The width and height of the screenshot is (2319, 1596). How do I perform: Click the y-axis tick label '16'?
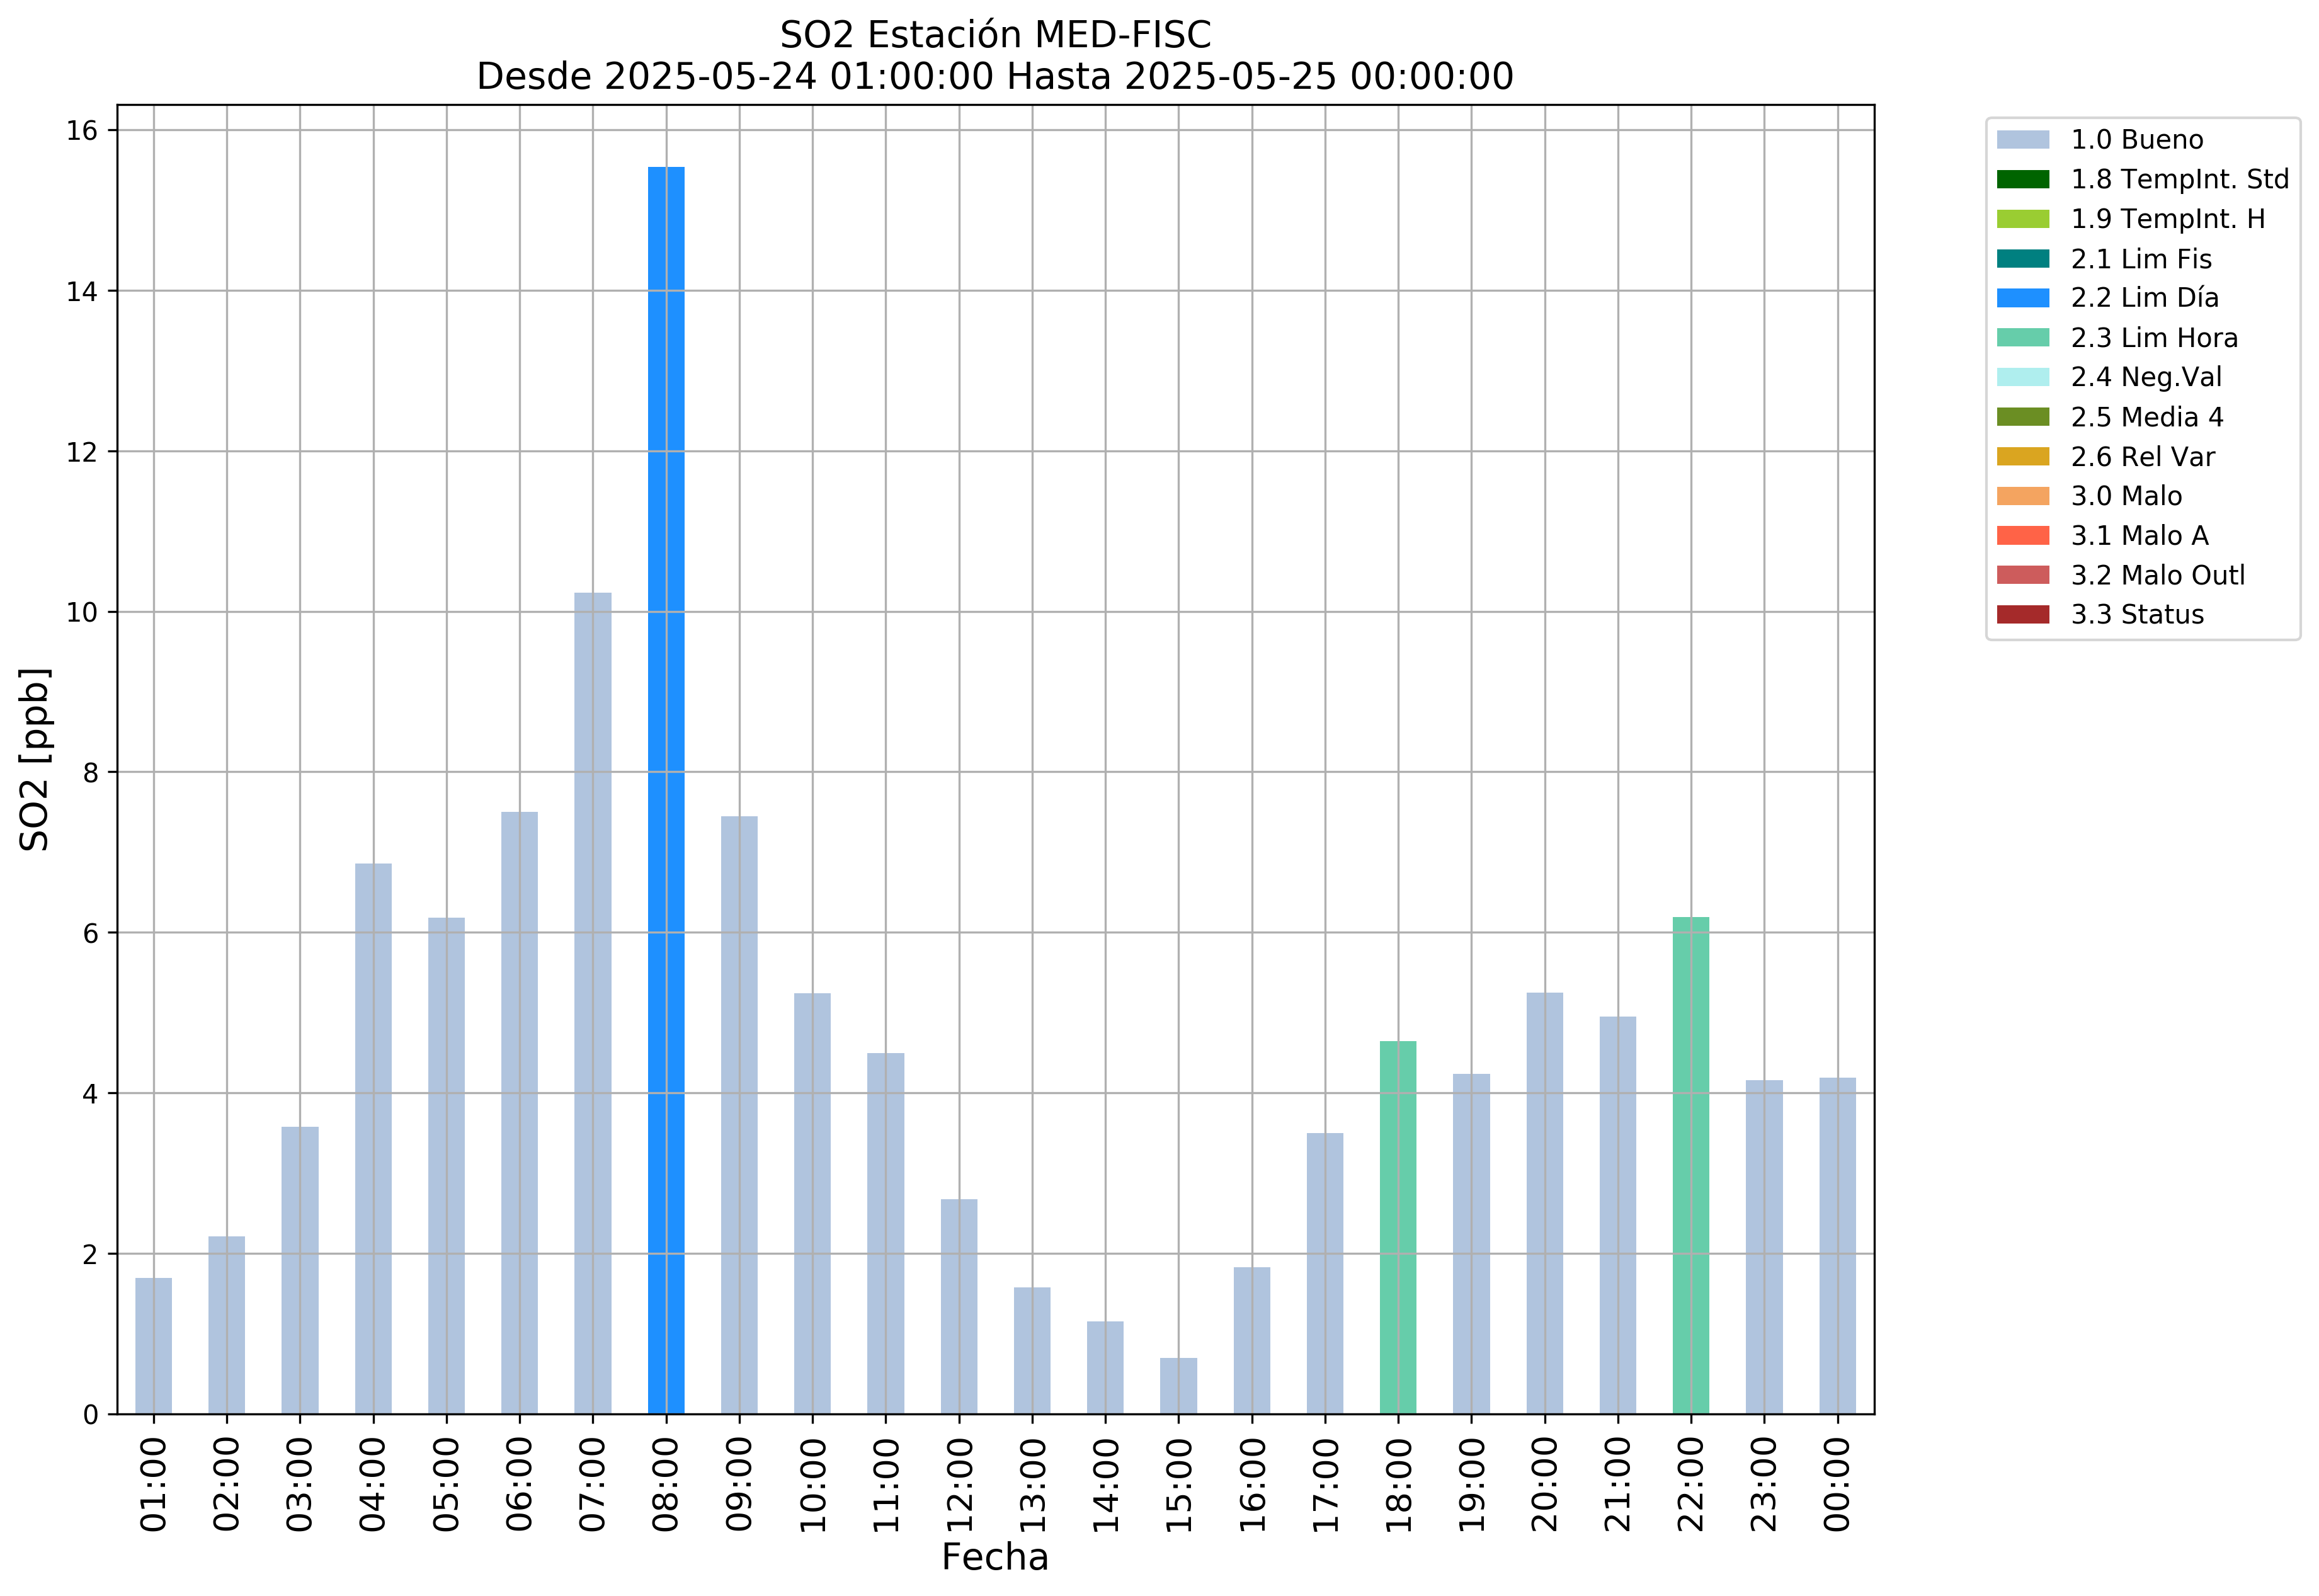[x=82, y=131]
